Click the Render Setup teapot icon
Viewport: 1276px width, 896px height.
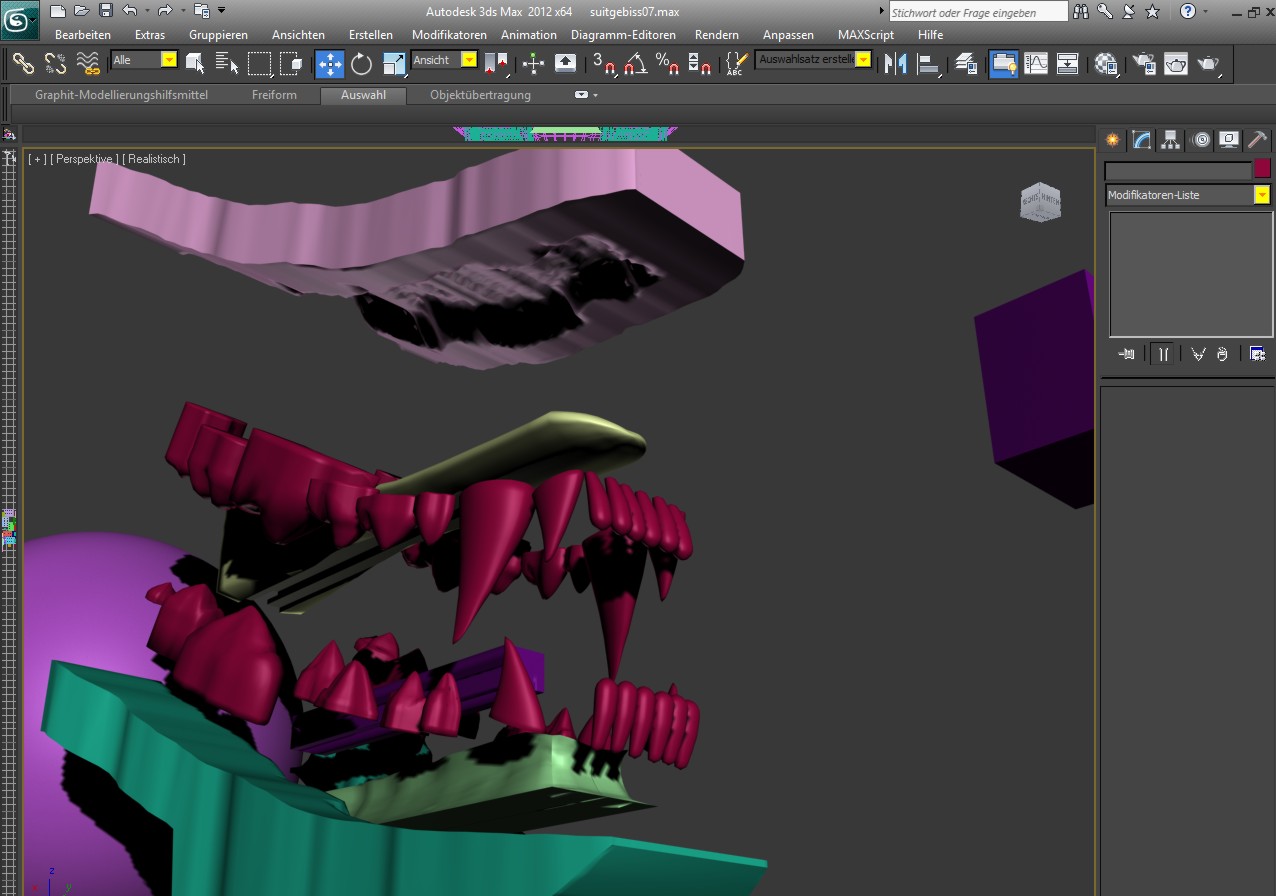1144,64
